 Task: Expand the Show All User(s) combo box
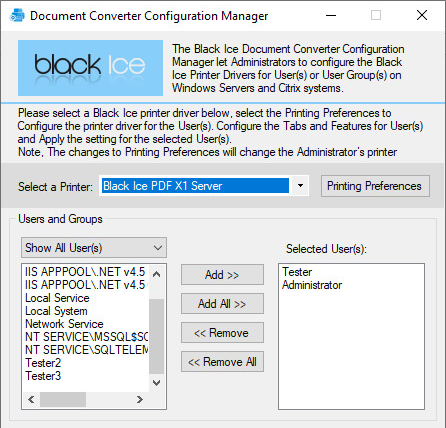coord(94,248)
